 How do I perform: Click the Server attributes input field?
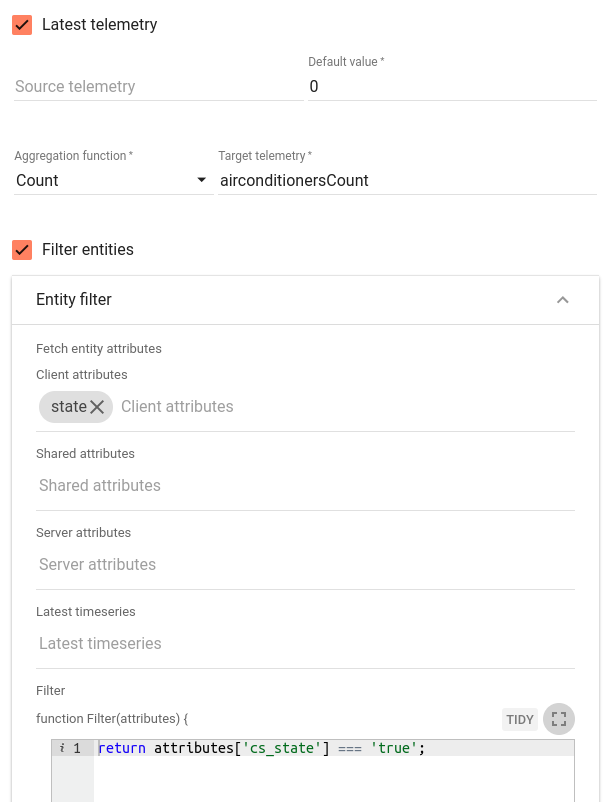pos(305,565)
